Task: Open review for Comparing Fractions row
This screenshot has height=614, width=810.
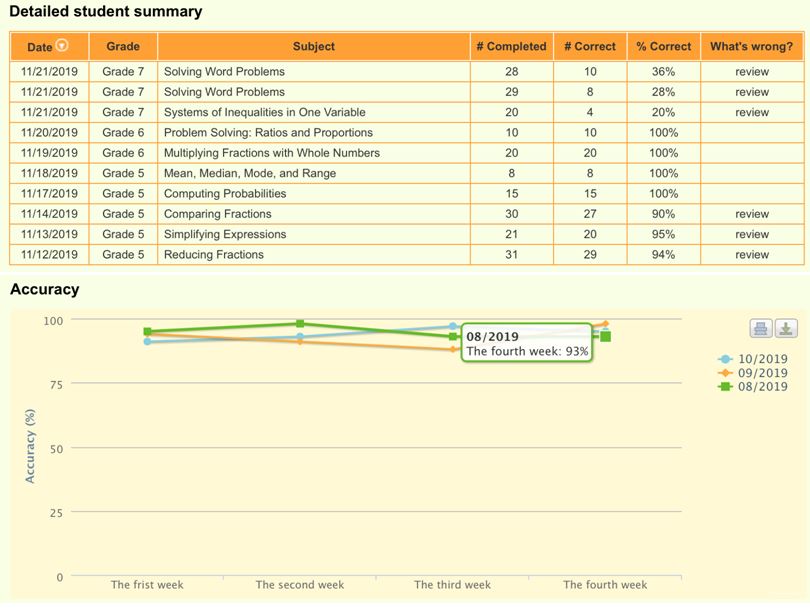Action: pyautogui.click(x=752, y=214)
